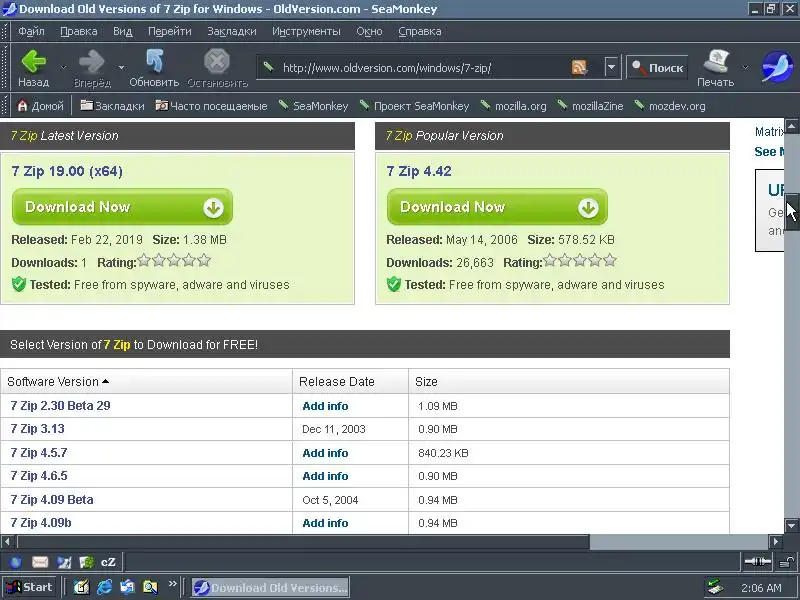This screenshot has width=800, height=600.
Task: Open the Окно menu
Action: (x=369, y=31)
